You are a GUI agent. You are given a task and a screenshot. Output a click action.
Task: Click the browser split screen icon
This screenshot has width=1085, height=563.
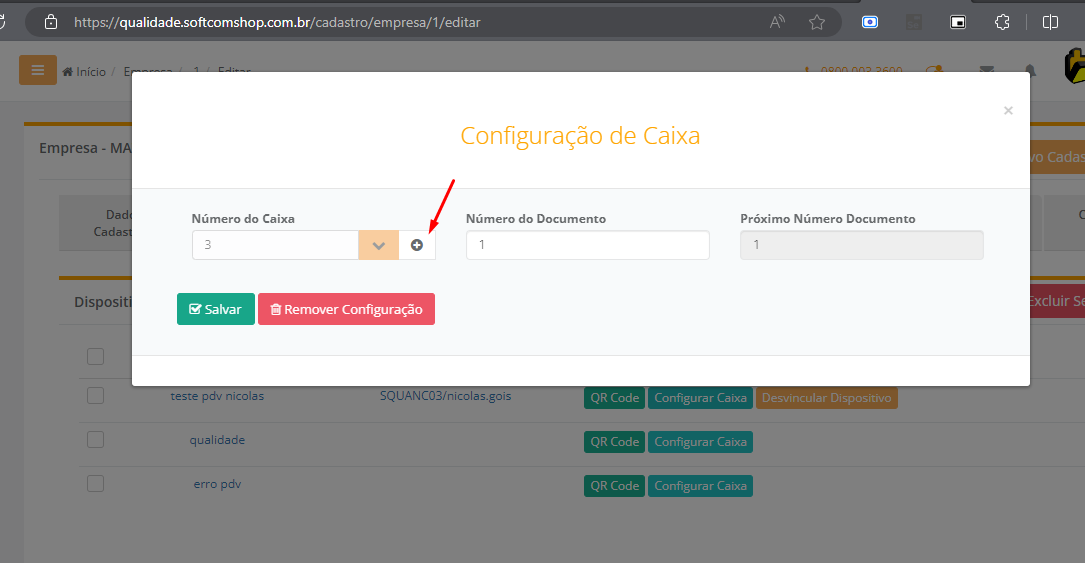[x=1050, y=22]
